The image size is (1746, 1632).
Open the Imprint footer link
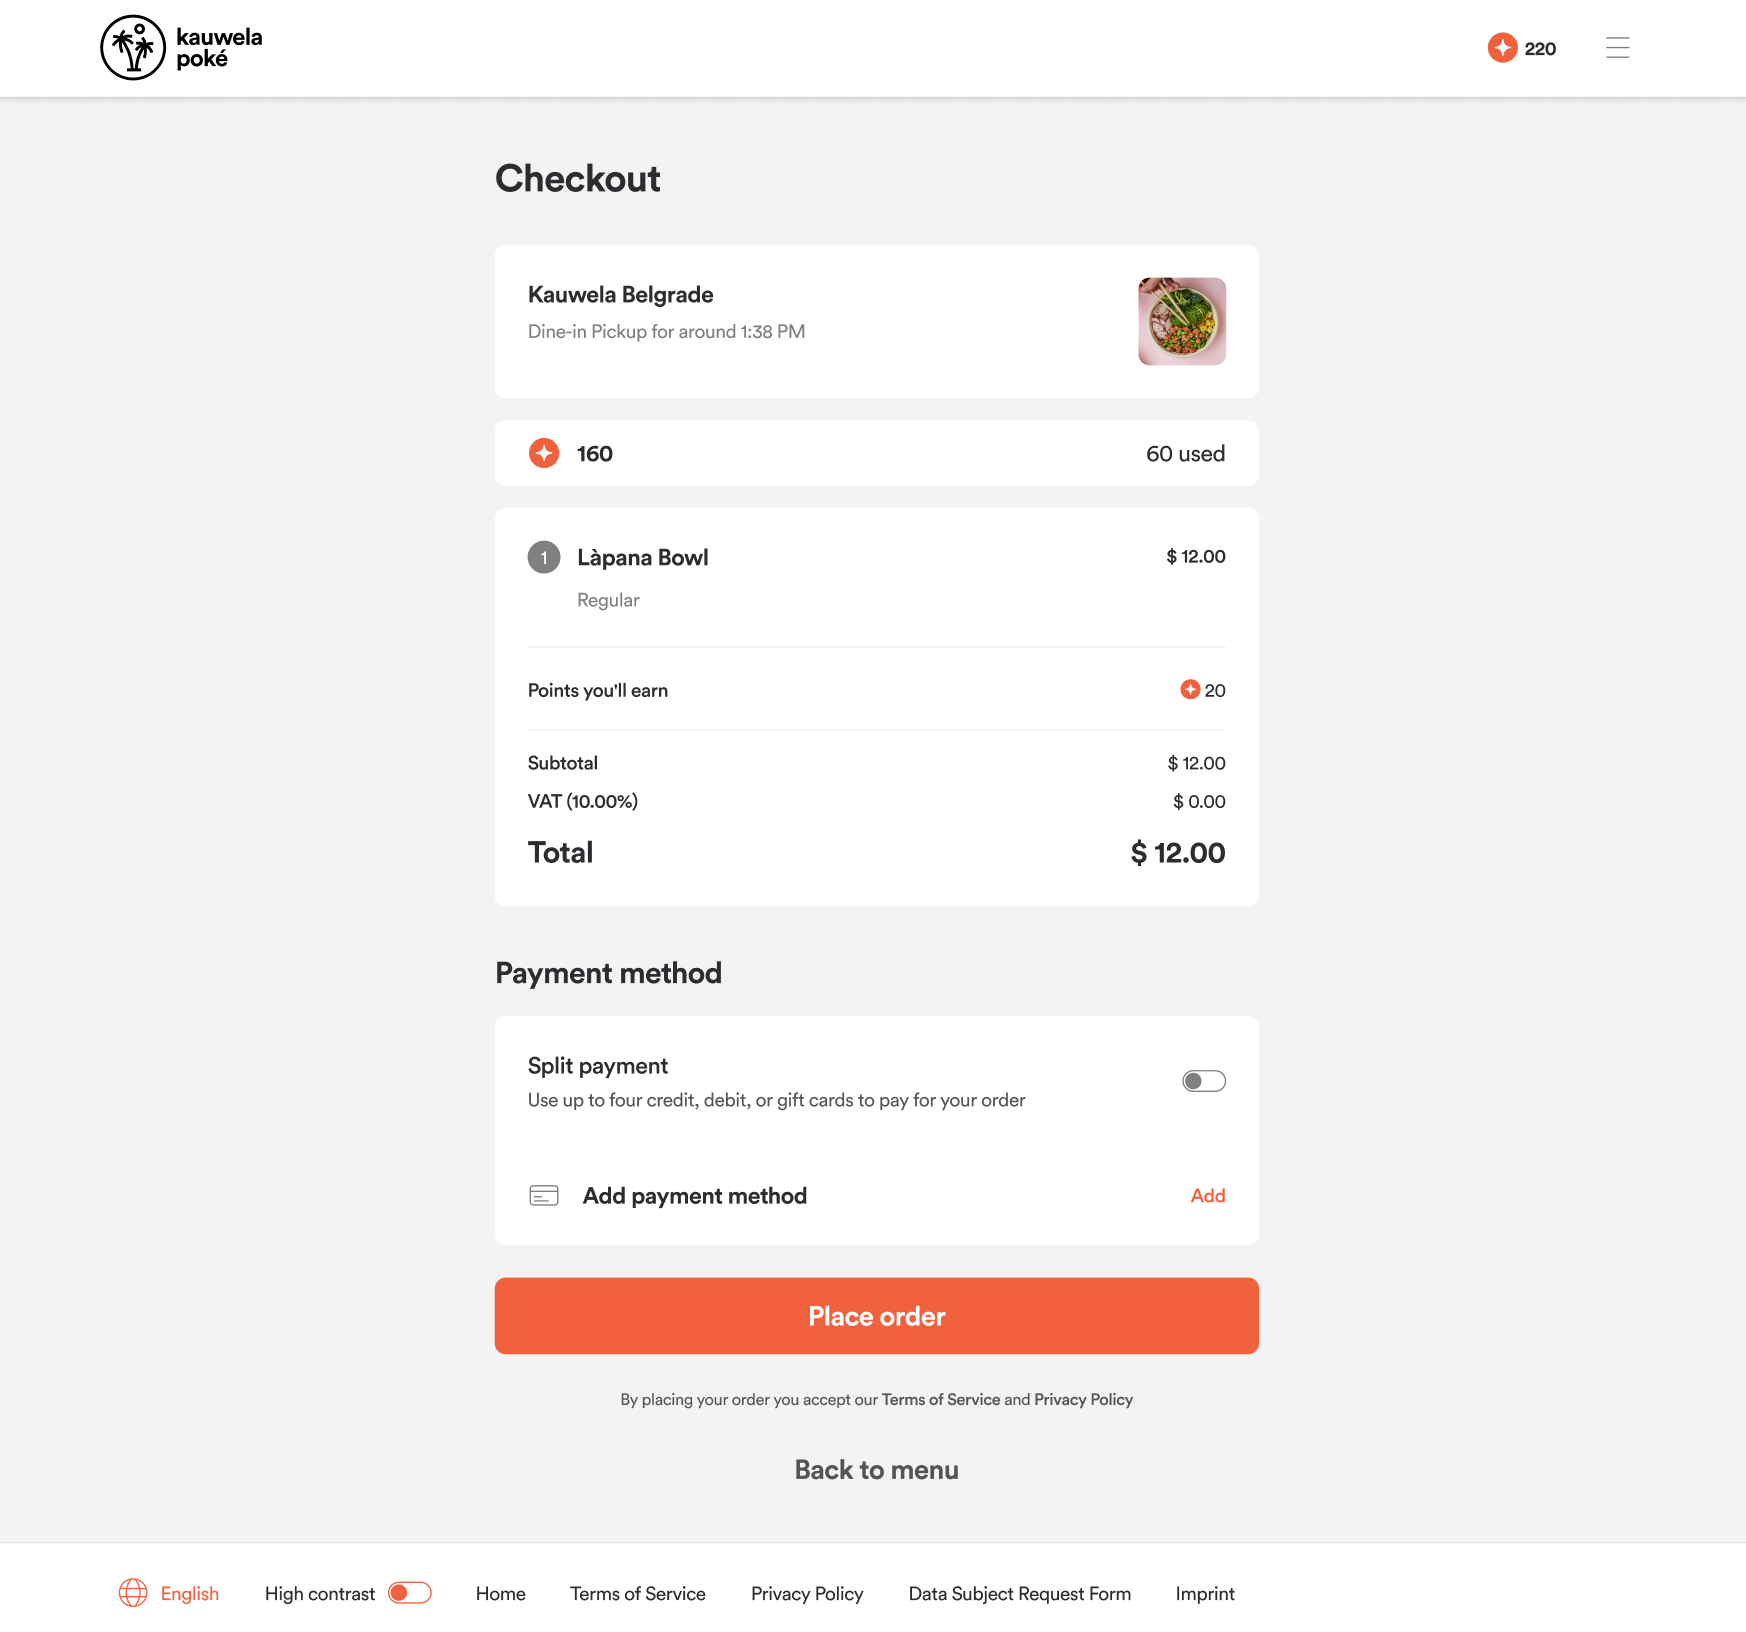pos(1205,1593)
